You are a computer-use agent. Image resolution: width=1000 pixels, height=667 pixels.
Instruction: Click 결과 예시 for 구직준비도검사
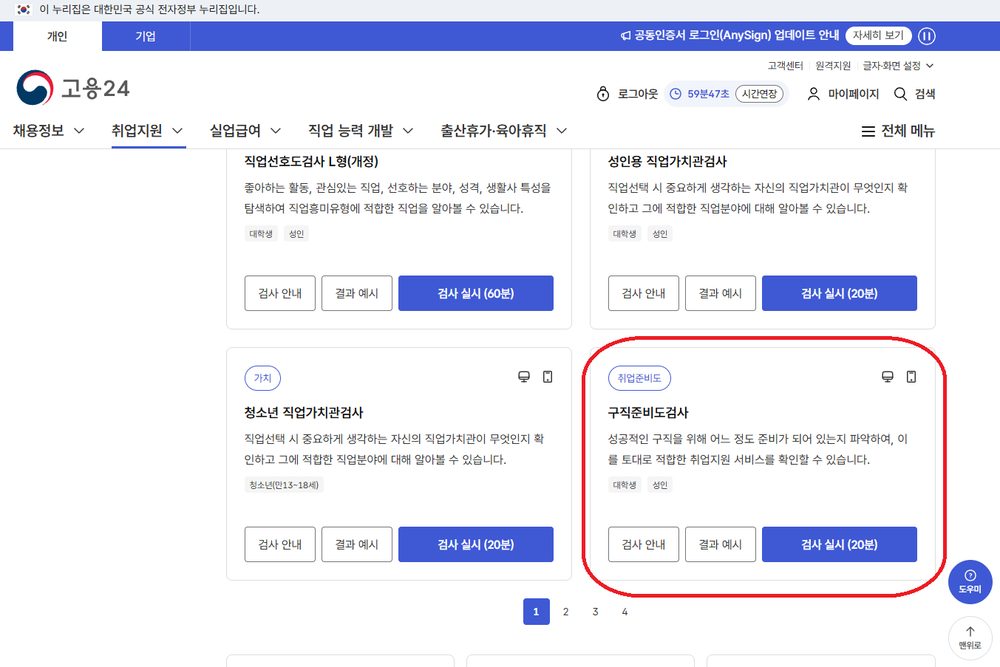click(x=720, y=545)
